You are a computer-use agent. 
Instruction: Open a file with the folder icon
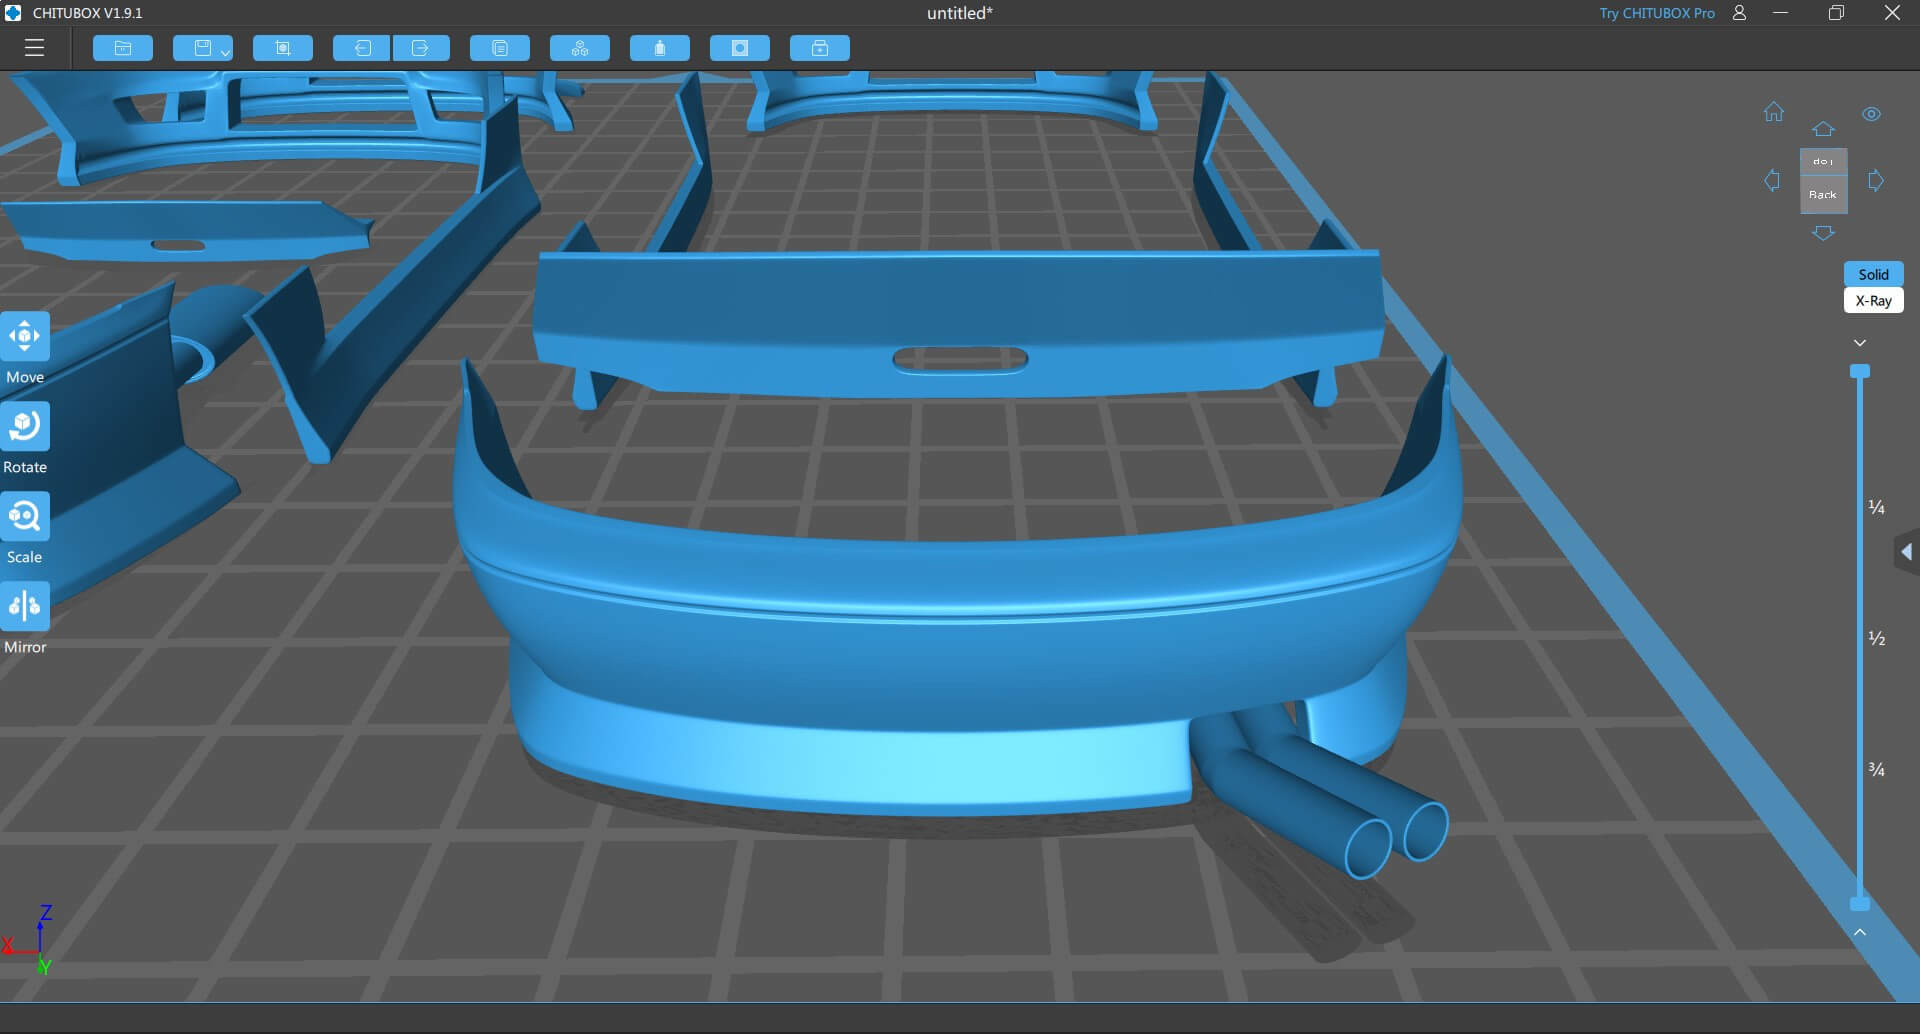(123, 48)
